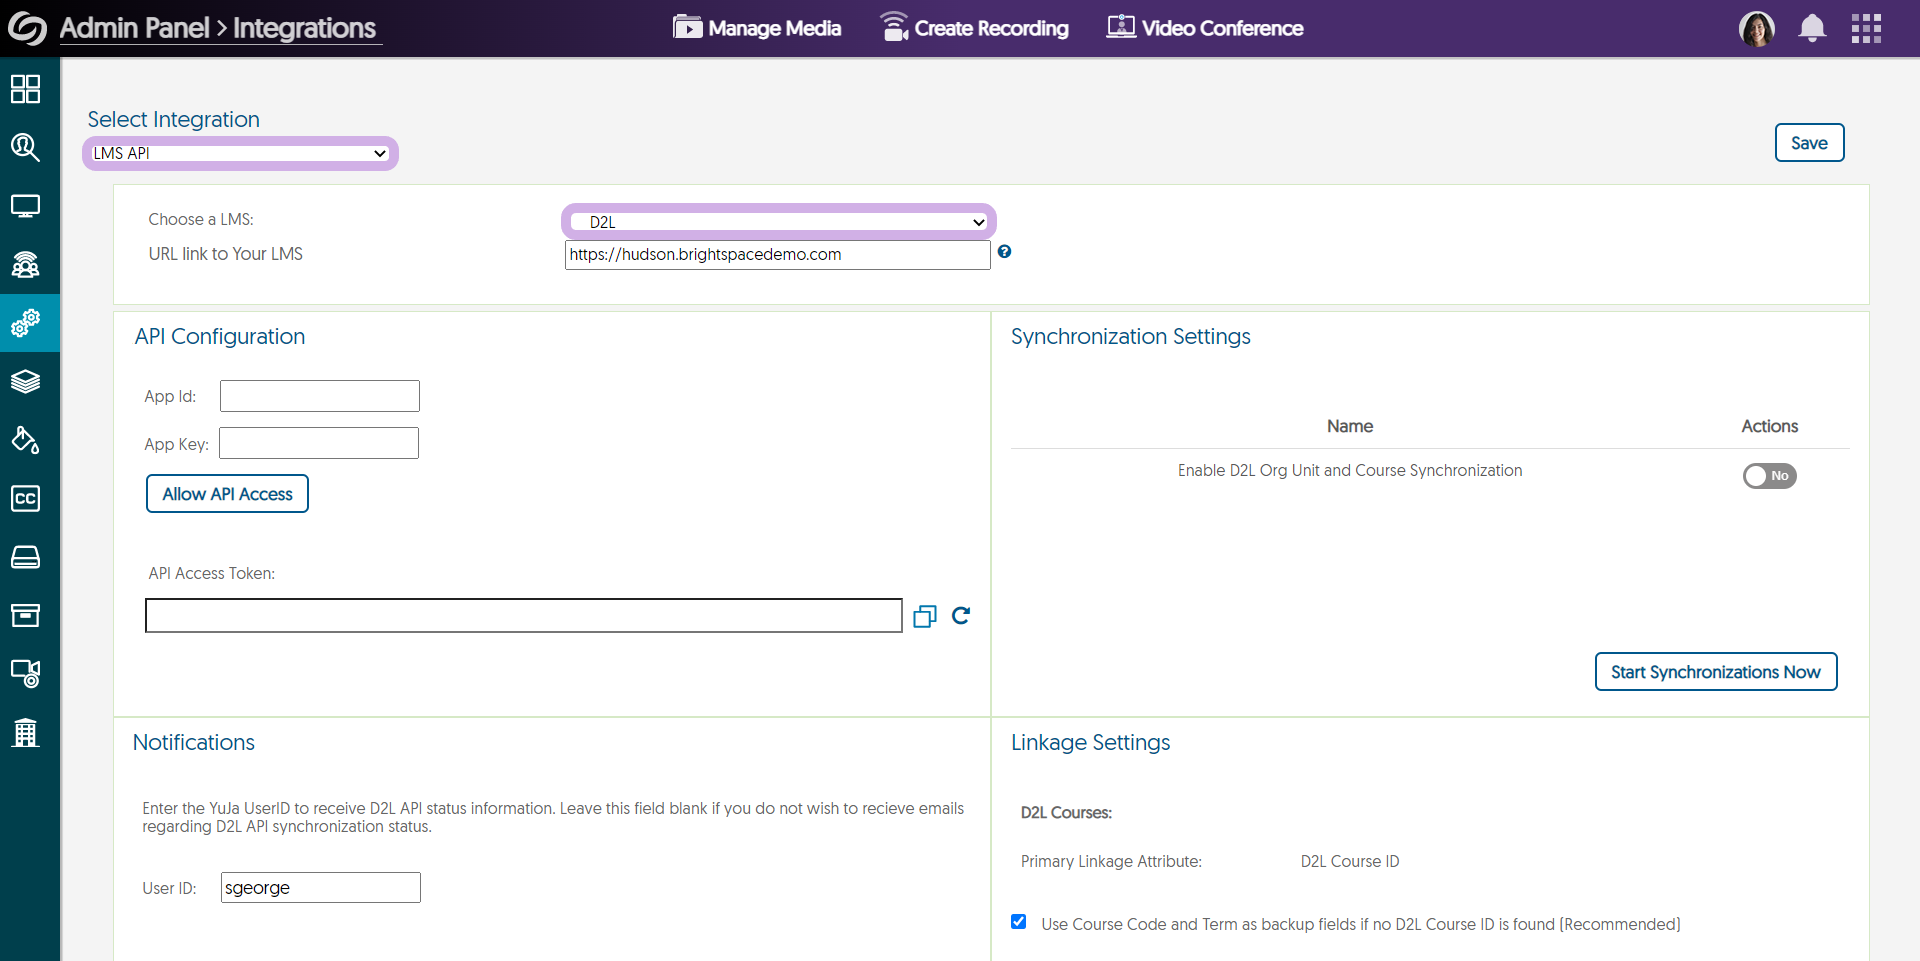The height and width of the screenshot is (961, 1920).
Task: Expand the Choose a LMS D2L dropdown
Action: pyautogui.click(x=778, y=222)
